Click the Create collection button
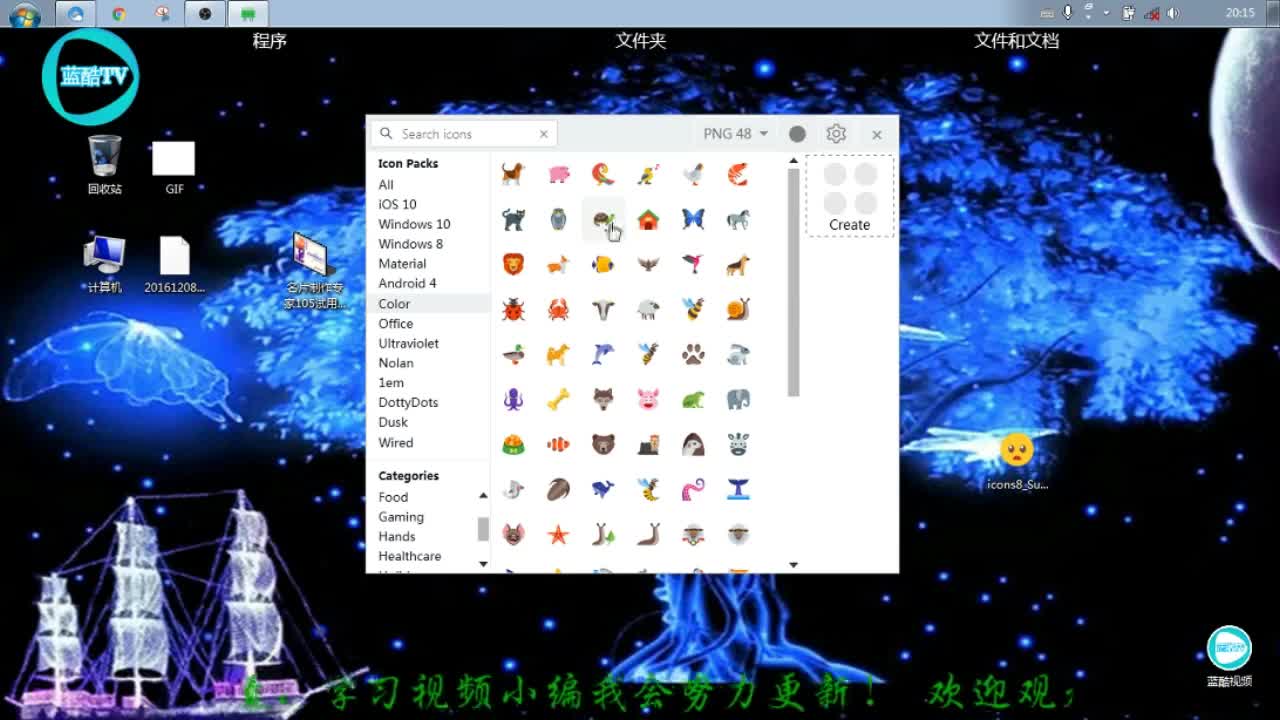1280x720 pixels. point(849,197)
